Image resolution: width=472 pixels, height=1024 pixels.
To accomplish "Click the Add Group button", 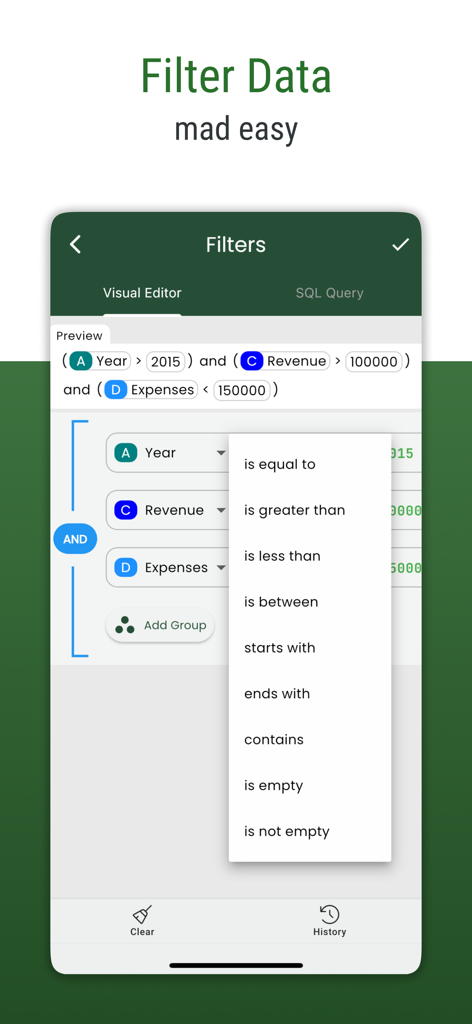I will point(160,625).
